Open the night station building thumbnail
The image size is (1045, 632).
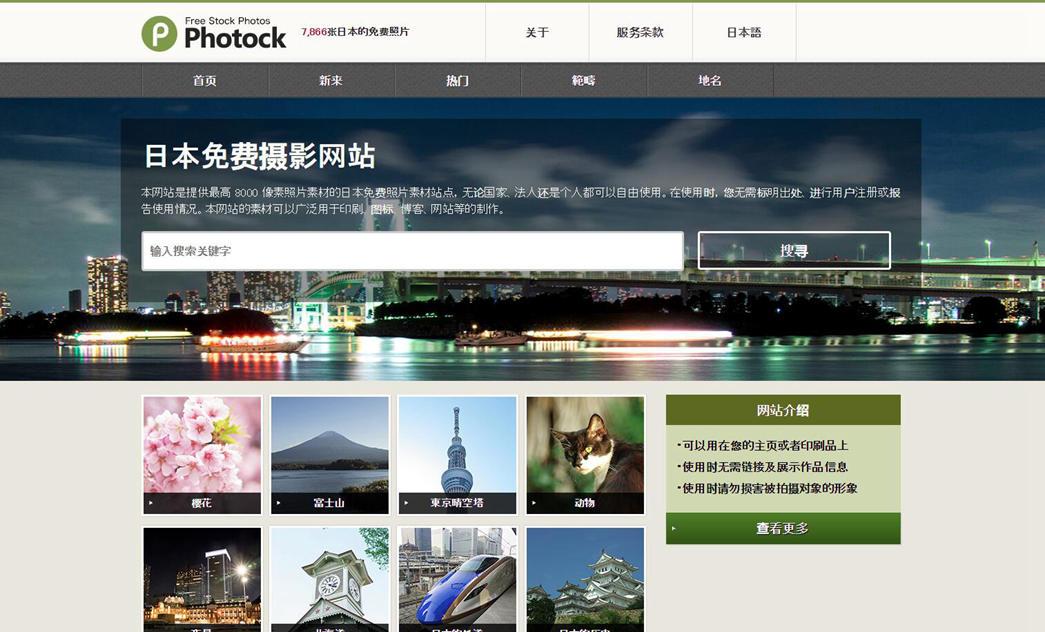[202, 579]
